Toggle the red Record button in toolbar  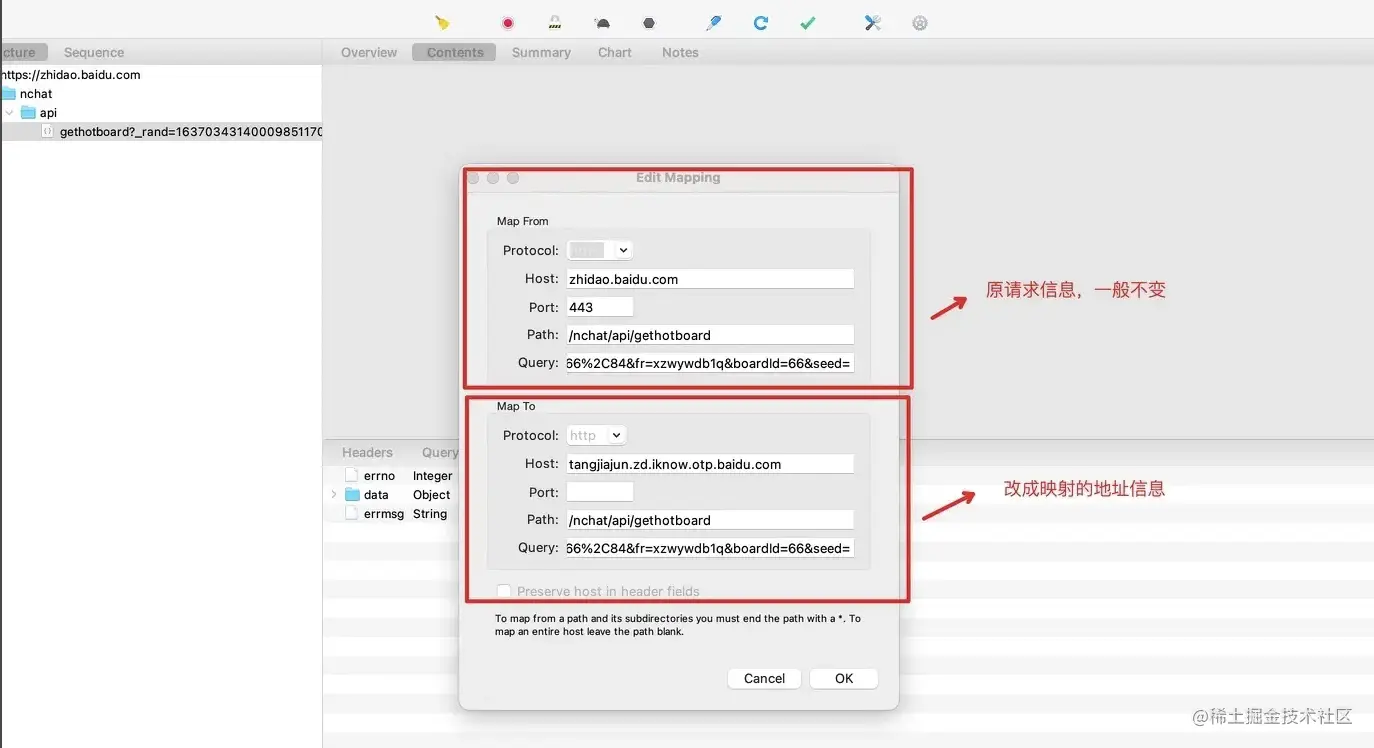508,23
